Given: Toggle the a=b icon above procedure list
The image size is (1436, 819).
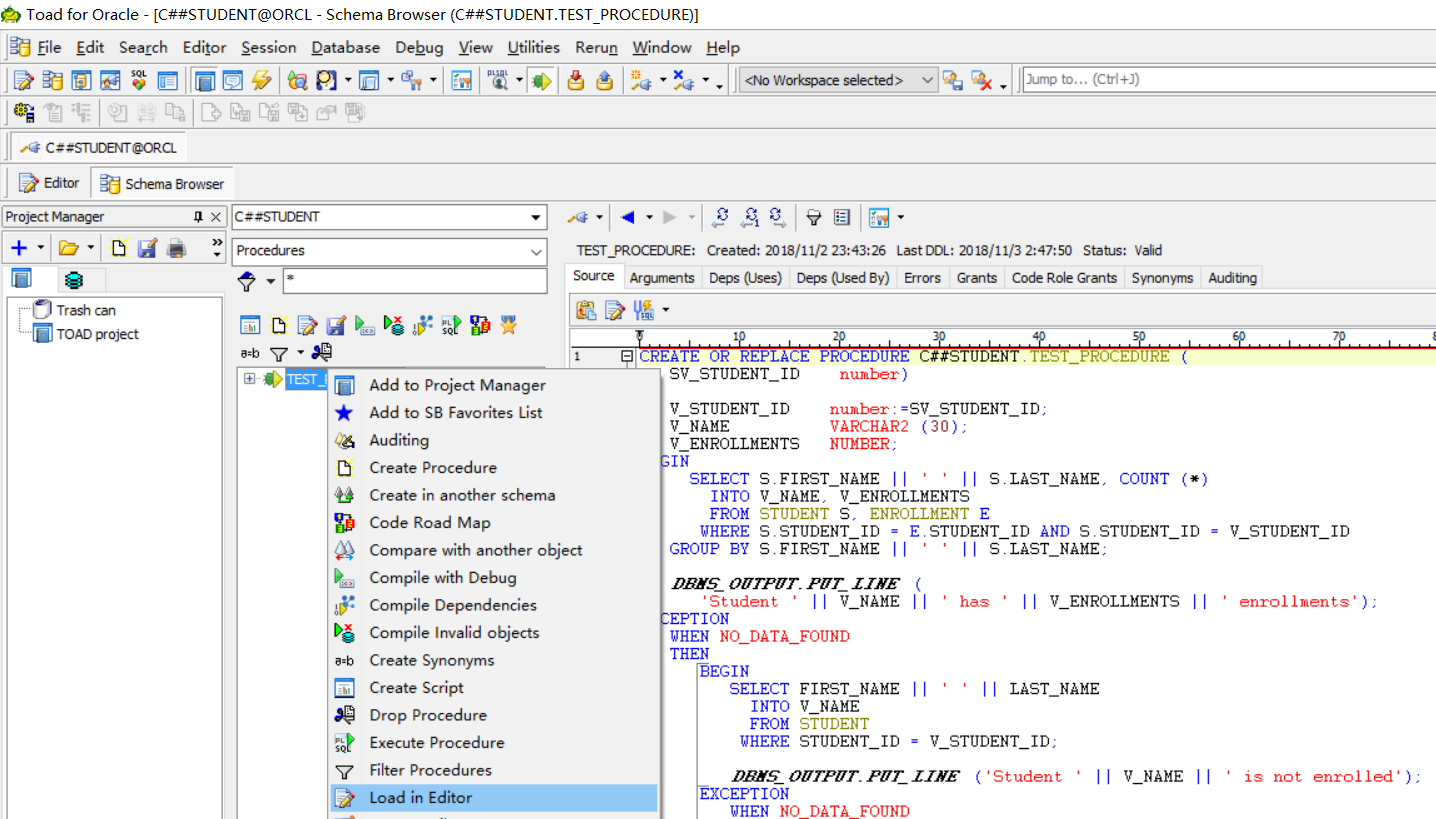Looking at the screenshot, I should 249,353.
